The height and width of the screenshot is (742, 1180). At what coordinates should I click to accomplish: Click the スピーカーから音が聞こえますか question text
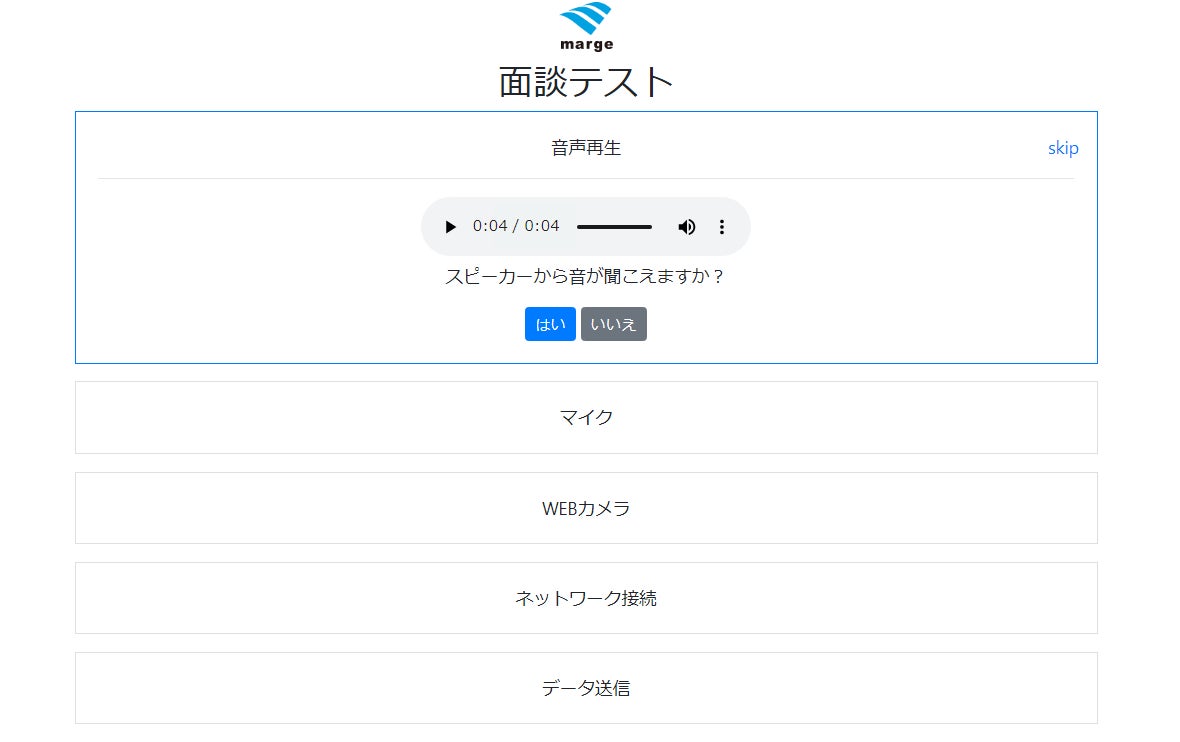585,276
